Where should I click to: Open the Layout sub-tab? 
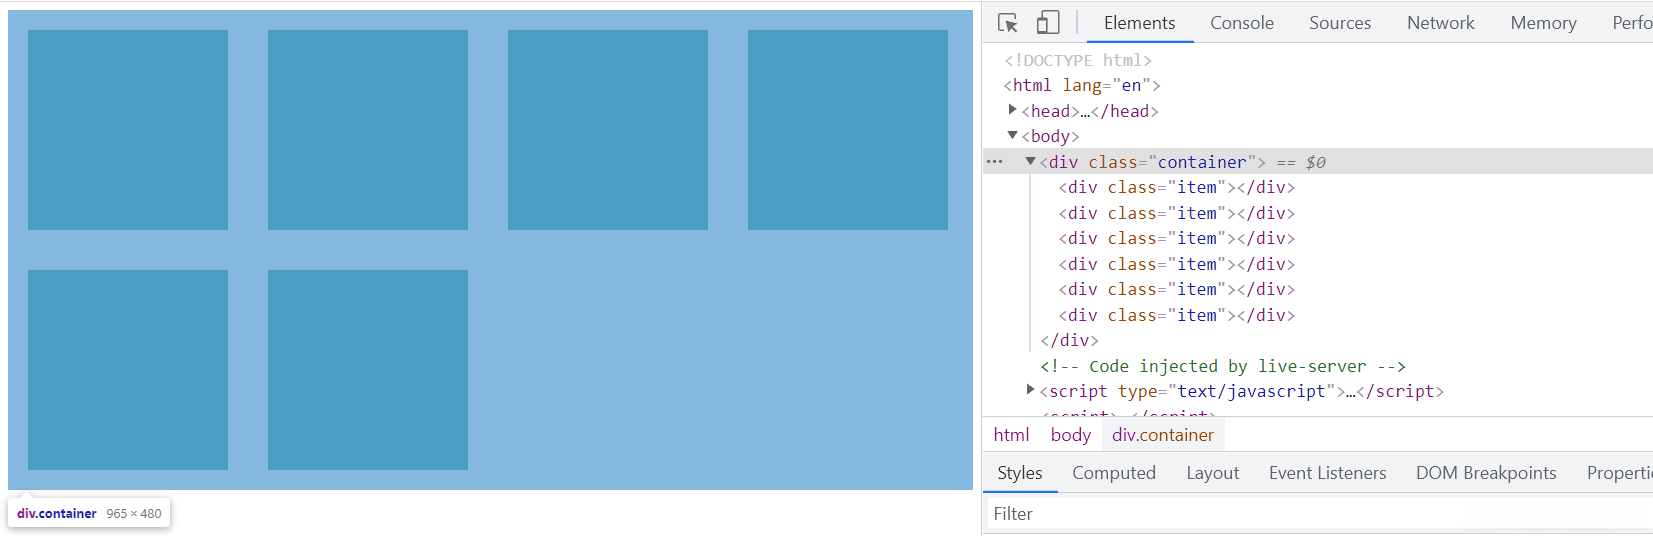tap(1212, 473)
